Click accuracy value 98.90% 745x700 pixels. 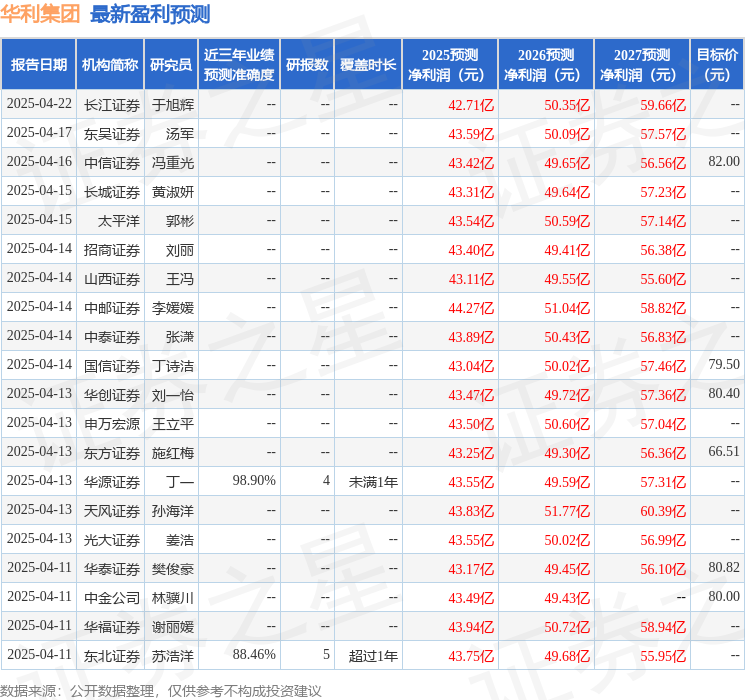click(x=254, y=480)
